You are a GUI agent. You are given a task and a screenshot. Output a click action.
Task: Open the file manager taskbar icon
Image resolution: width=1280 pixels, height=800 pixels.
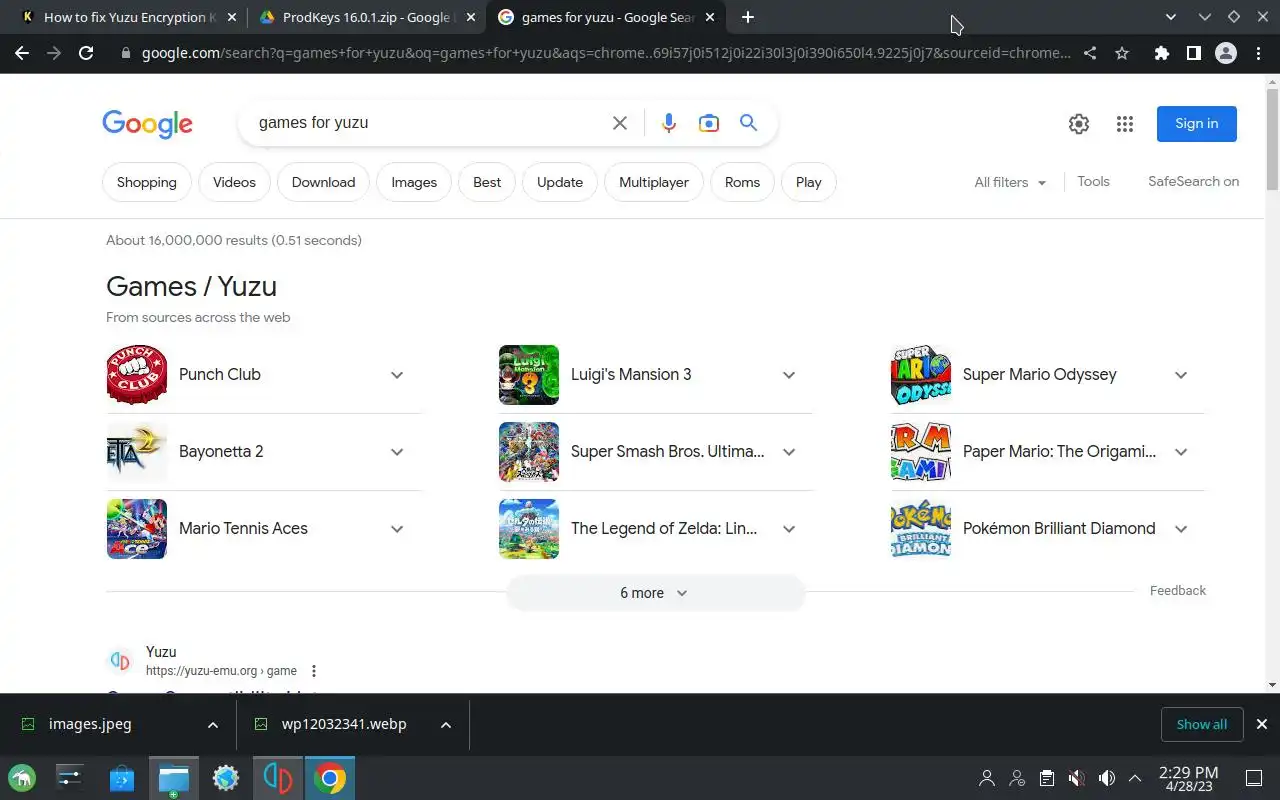[174, 778]
